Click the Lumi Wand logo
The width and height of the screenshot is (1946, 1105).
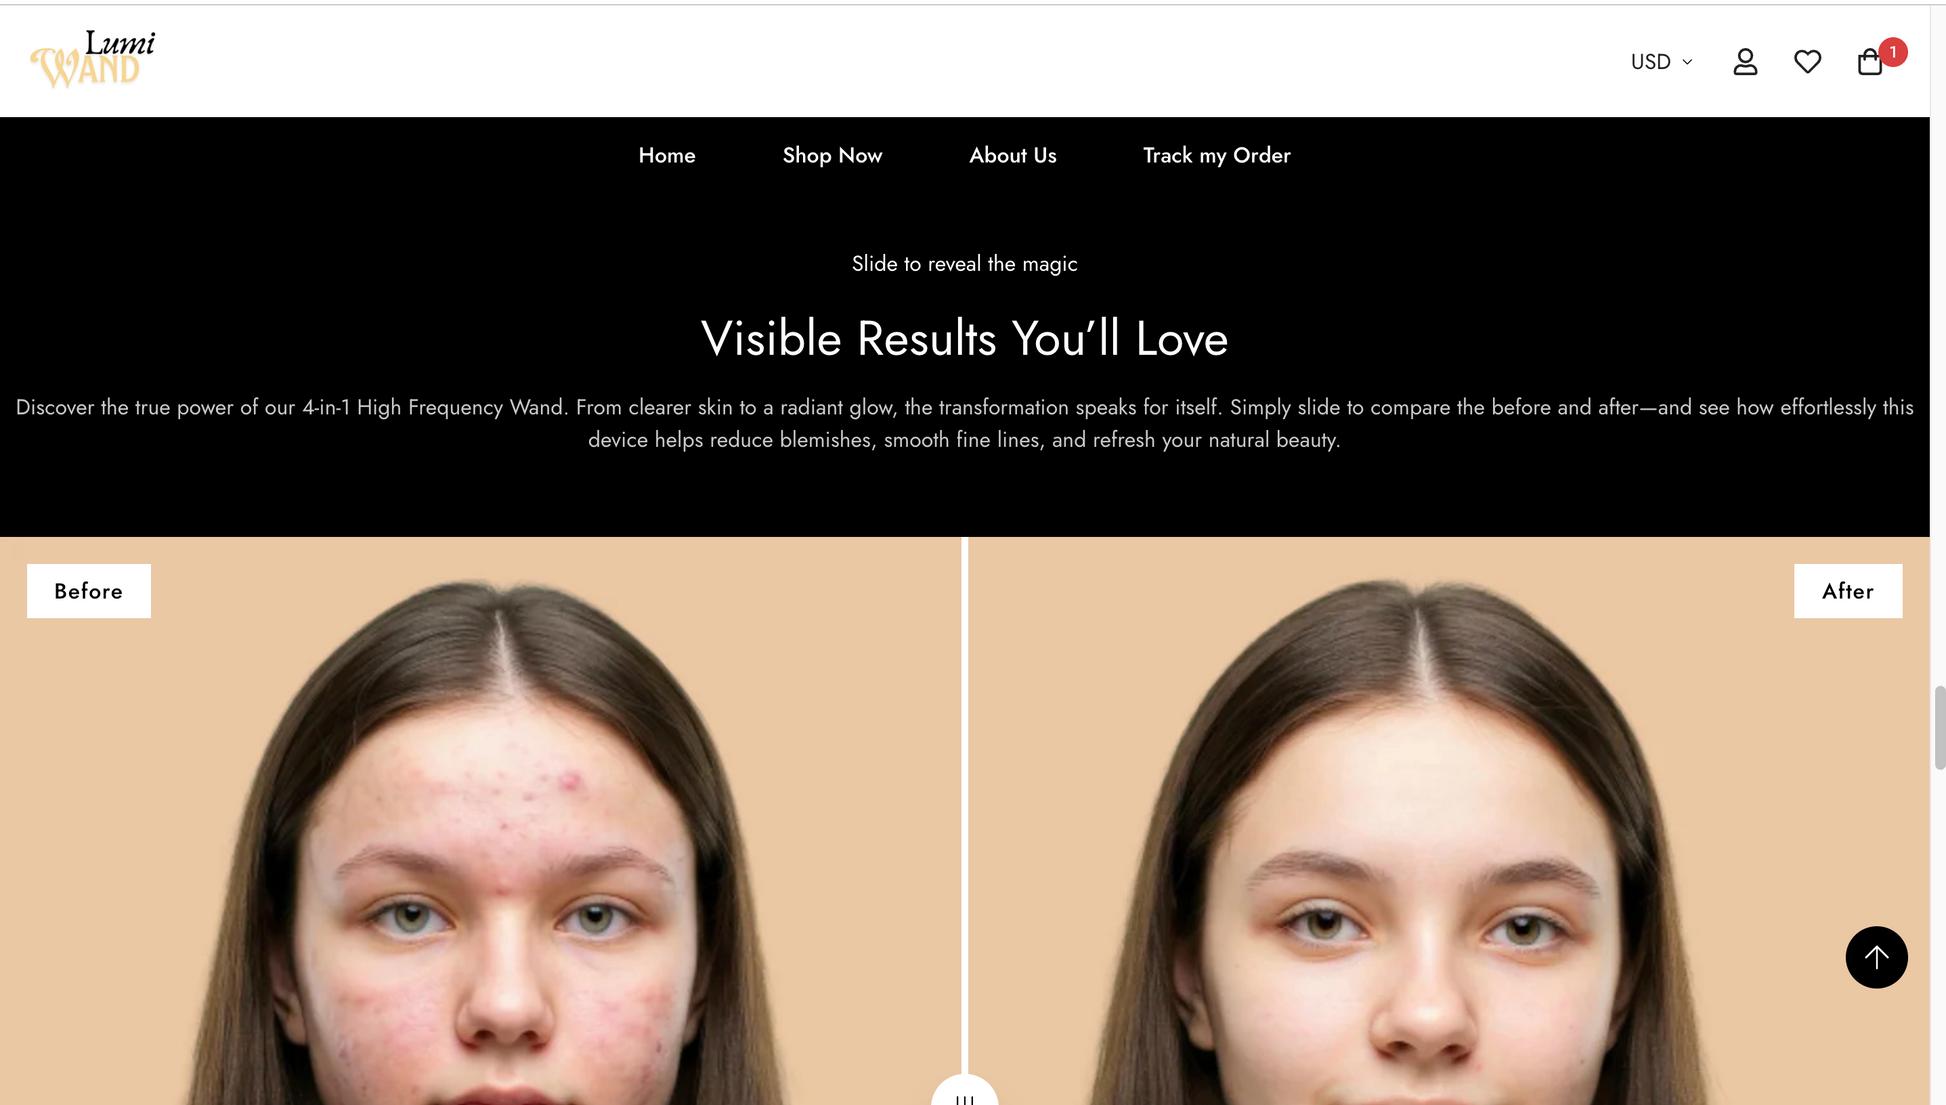pyautogui.click(x=93, y=59)
